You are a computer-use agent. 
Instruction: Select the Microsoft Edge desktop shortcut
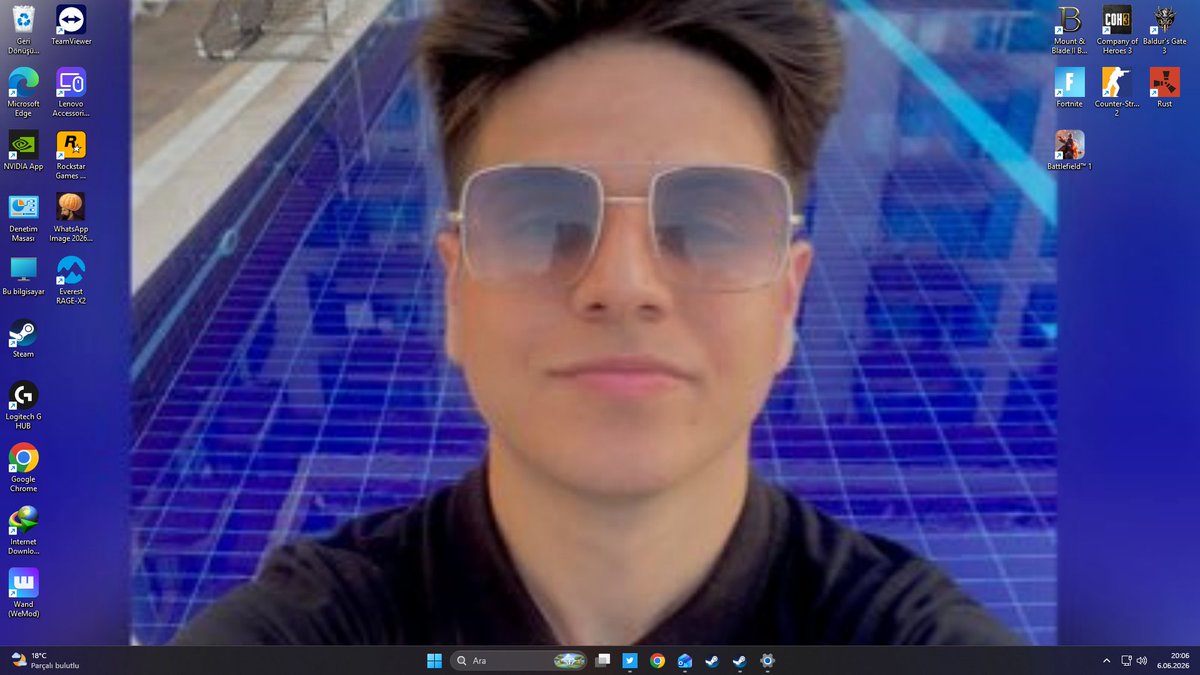23,92
